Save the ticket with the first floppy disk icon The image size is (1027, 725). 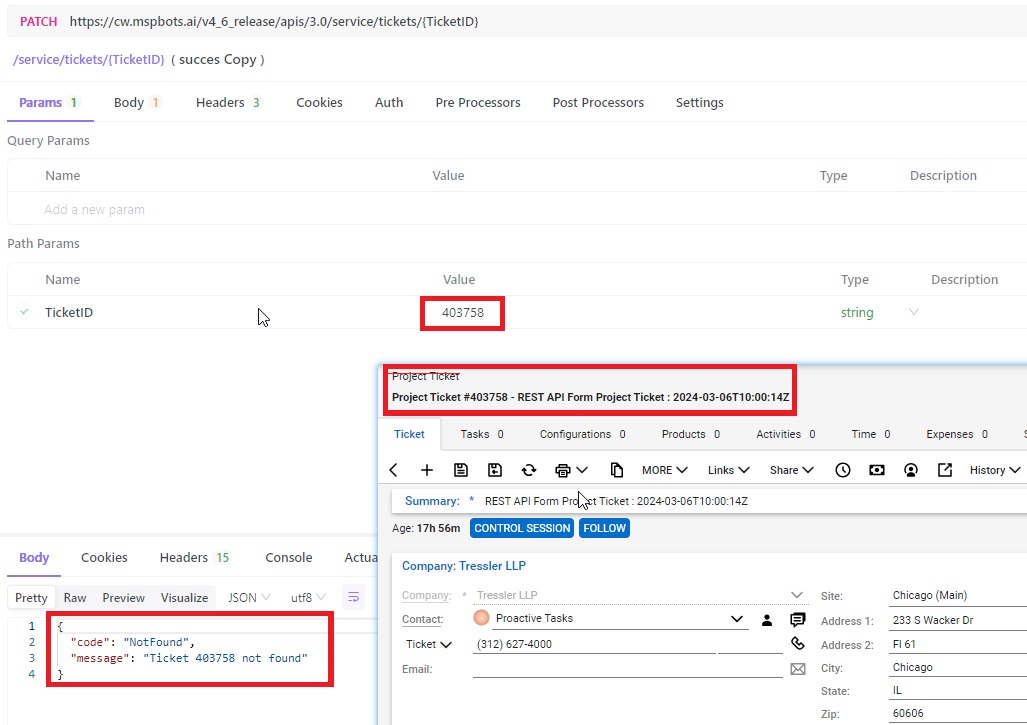[x=461, y=470]
